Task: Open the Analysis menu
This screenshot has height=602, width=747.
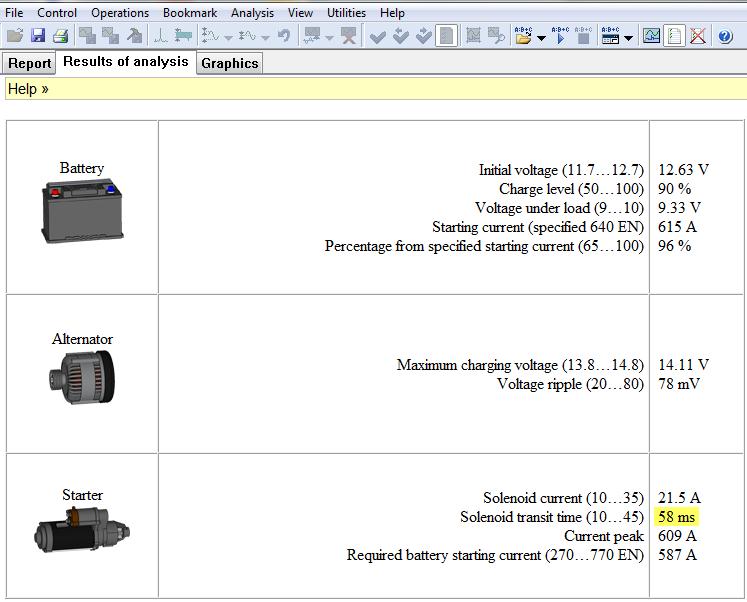Action: click(x=252, y=13)
